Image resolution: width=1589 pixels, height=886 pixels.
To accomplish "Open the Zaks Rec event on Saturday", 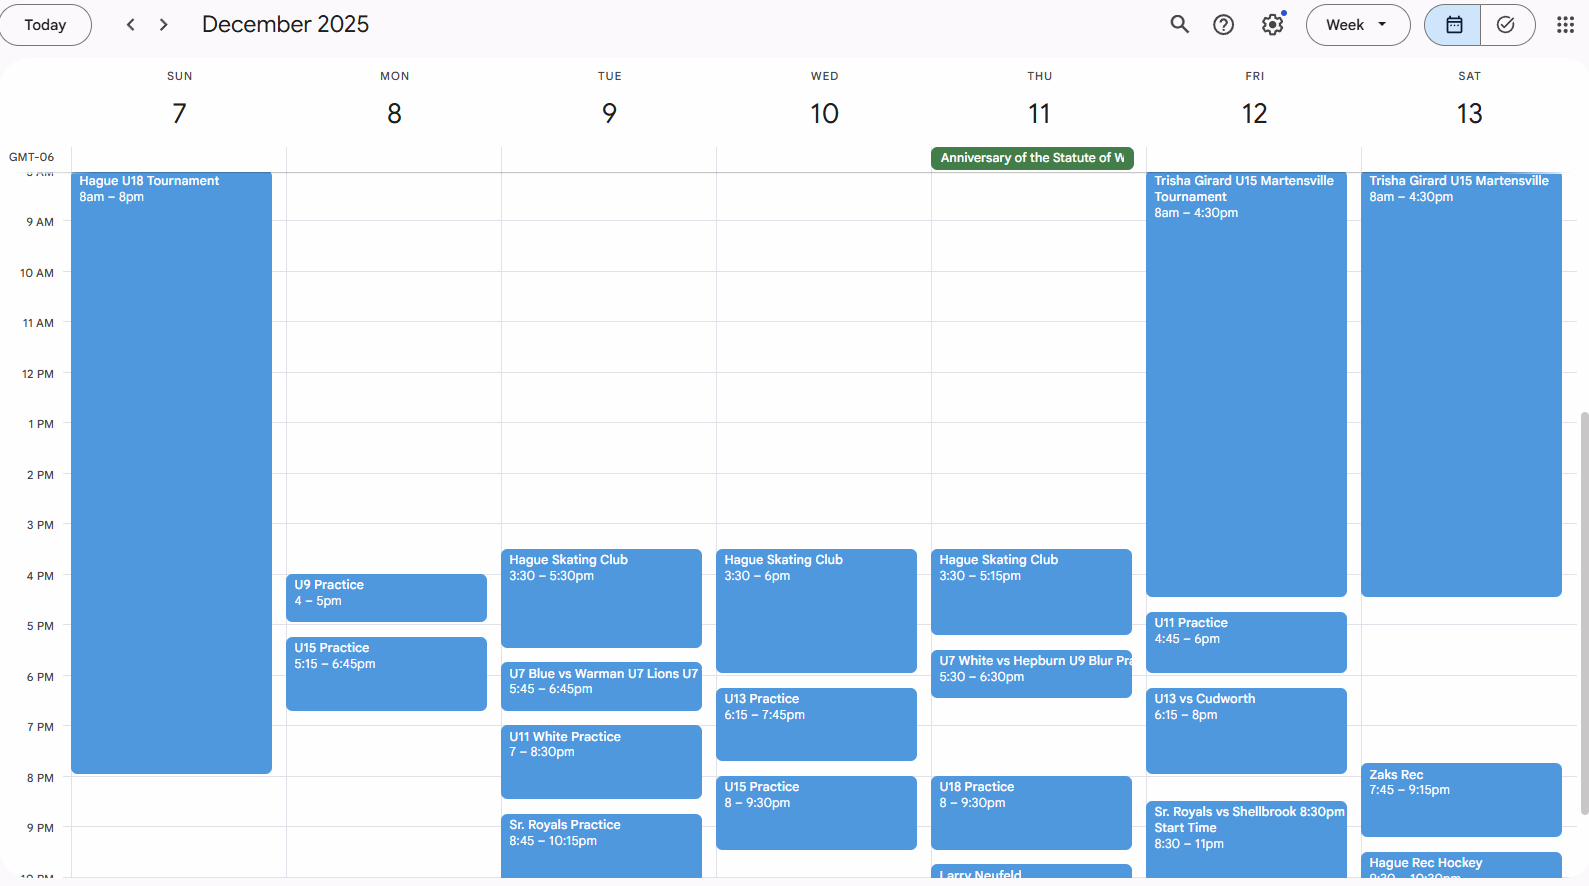I will point(1461,799).
